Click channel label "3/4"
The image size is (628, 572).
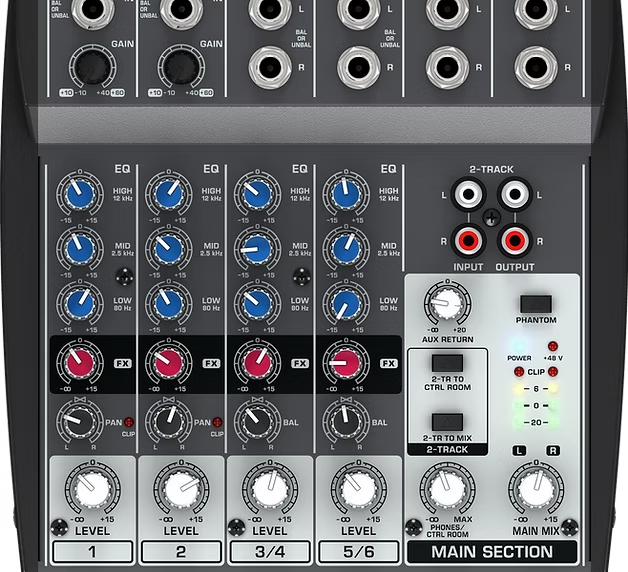click(x=270, y=552)
